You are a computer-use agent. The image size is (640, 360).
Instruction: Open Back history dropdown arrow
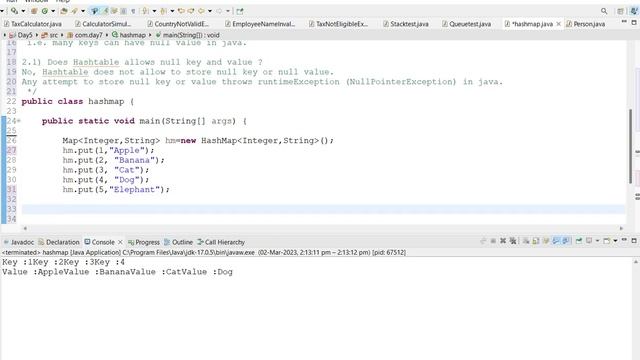210,11
